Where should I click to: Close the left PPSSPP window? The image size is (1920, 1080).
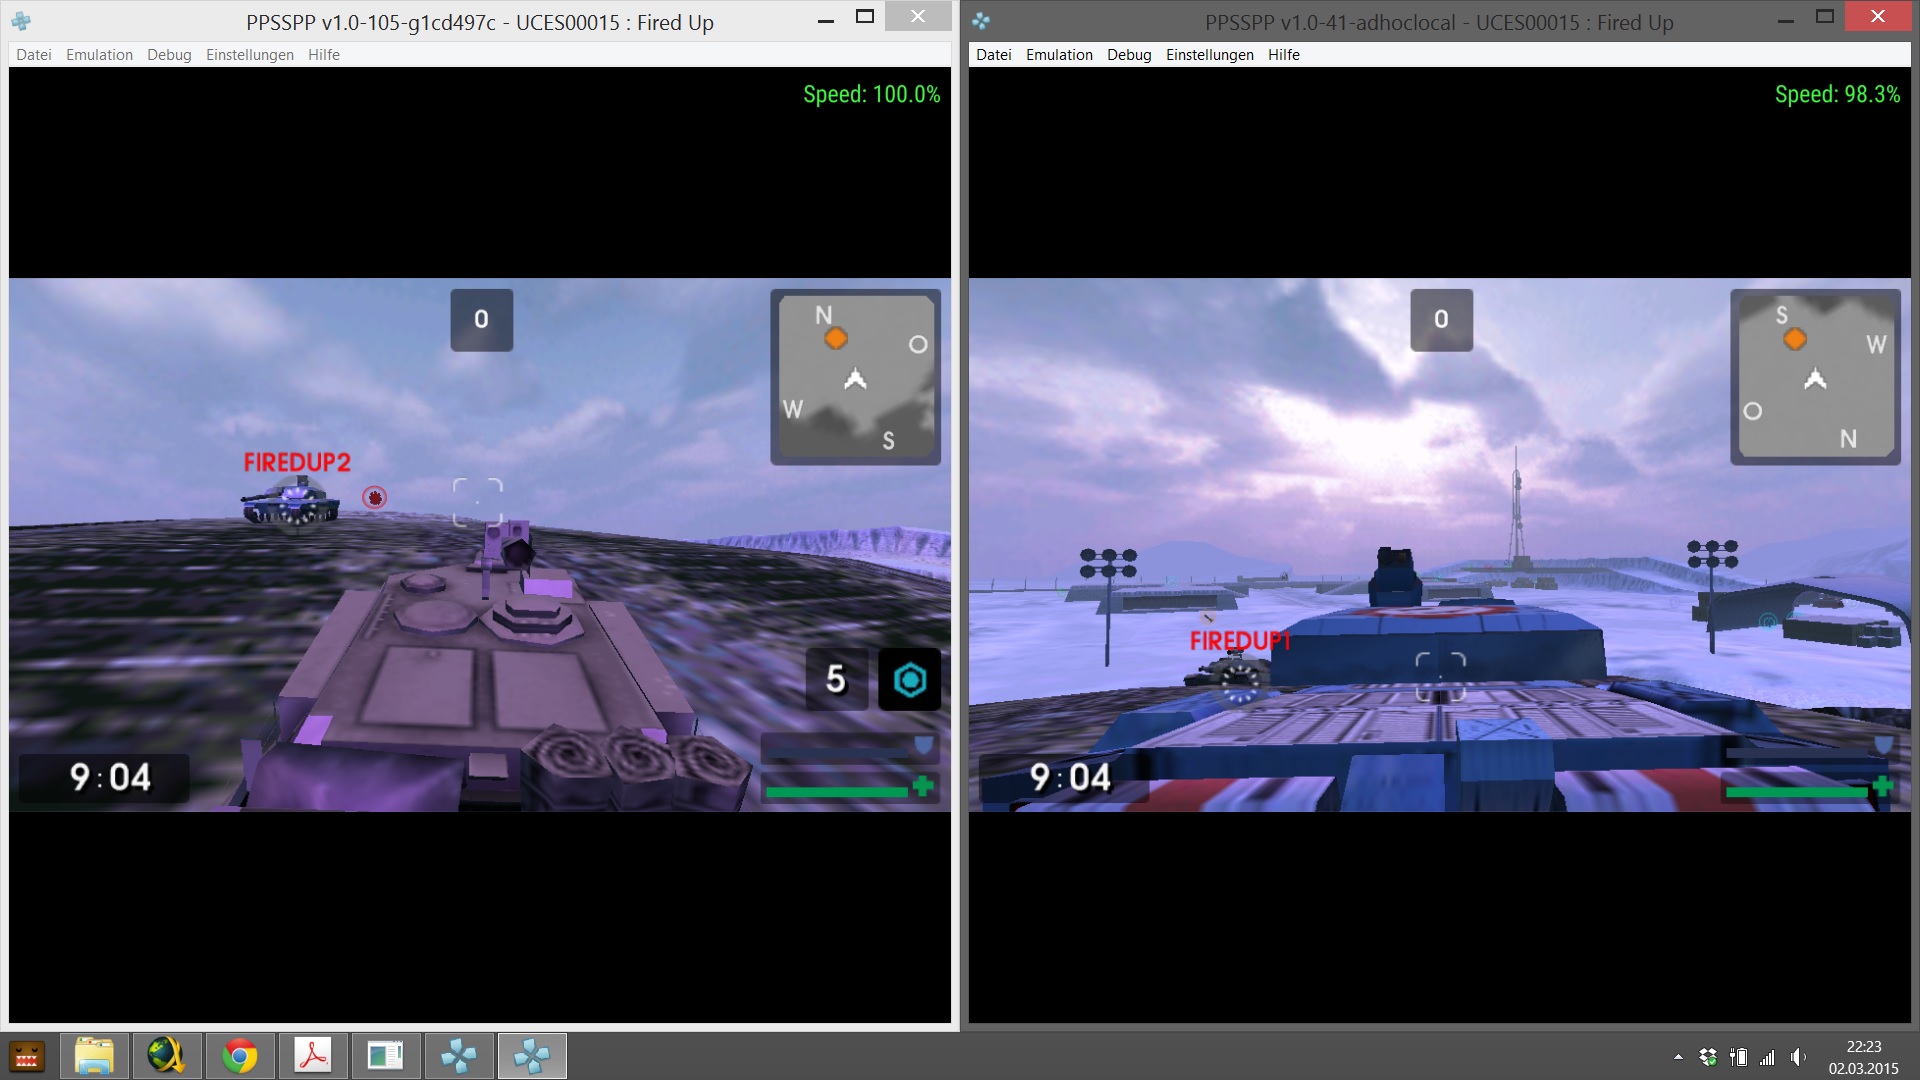(x=918, y=17)
